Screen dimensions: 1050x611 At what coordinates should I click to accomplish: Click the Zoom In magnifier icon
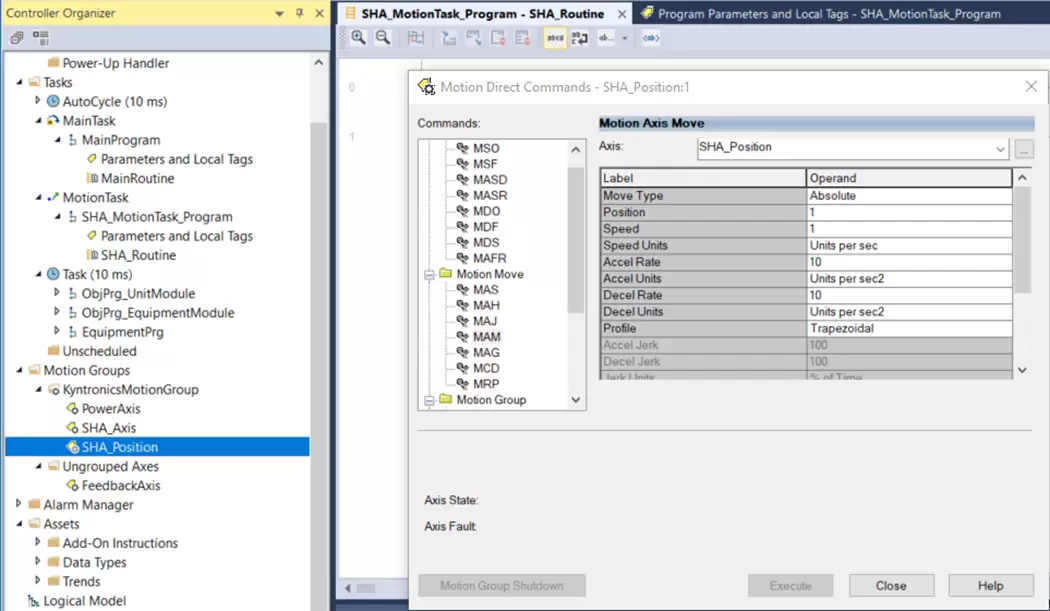pos(358,38)
